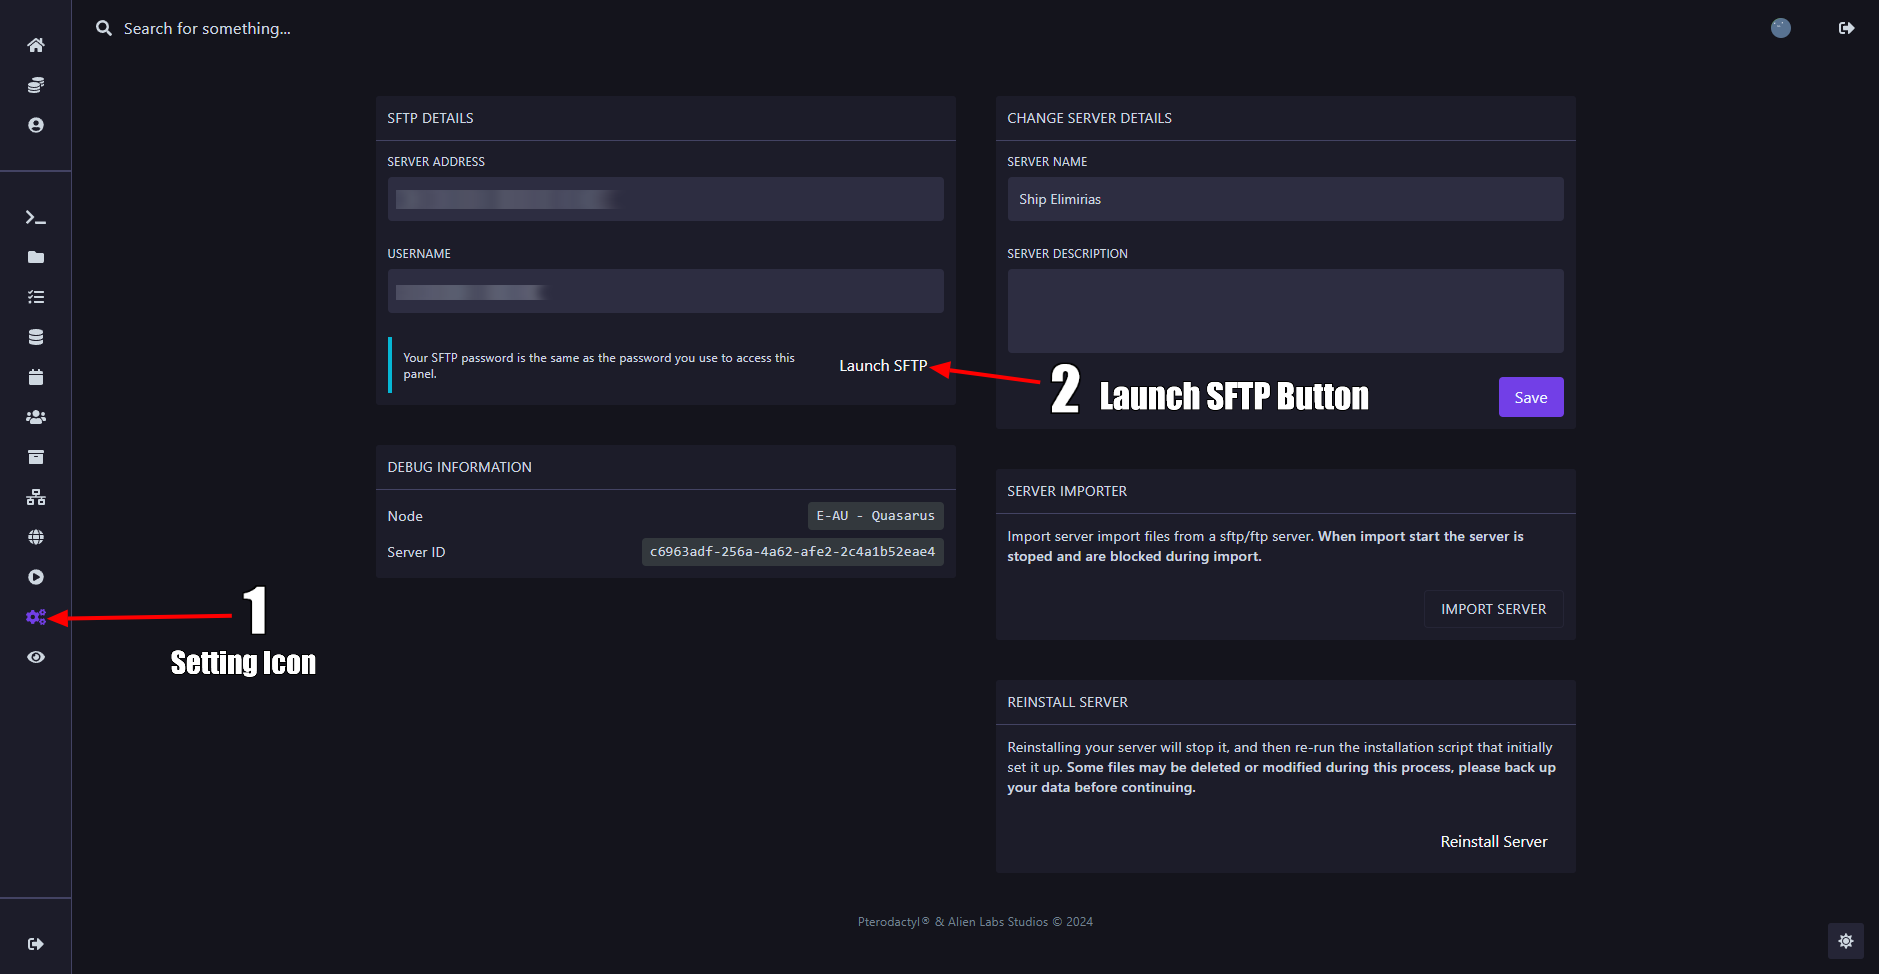
Task: Click the coins store icon in sidebar
Action: pos(36,85)
